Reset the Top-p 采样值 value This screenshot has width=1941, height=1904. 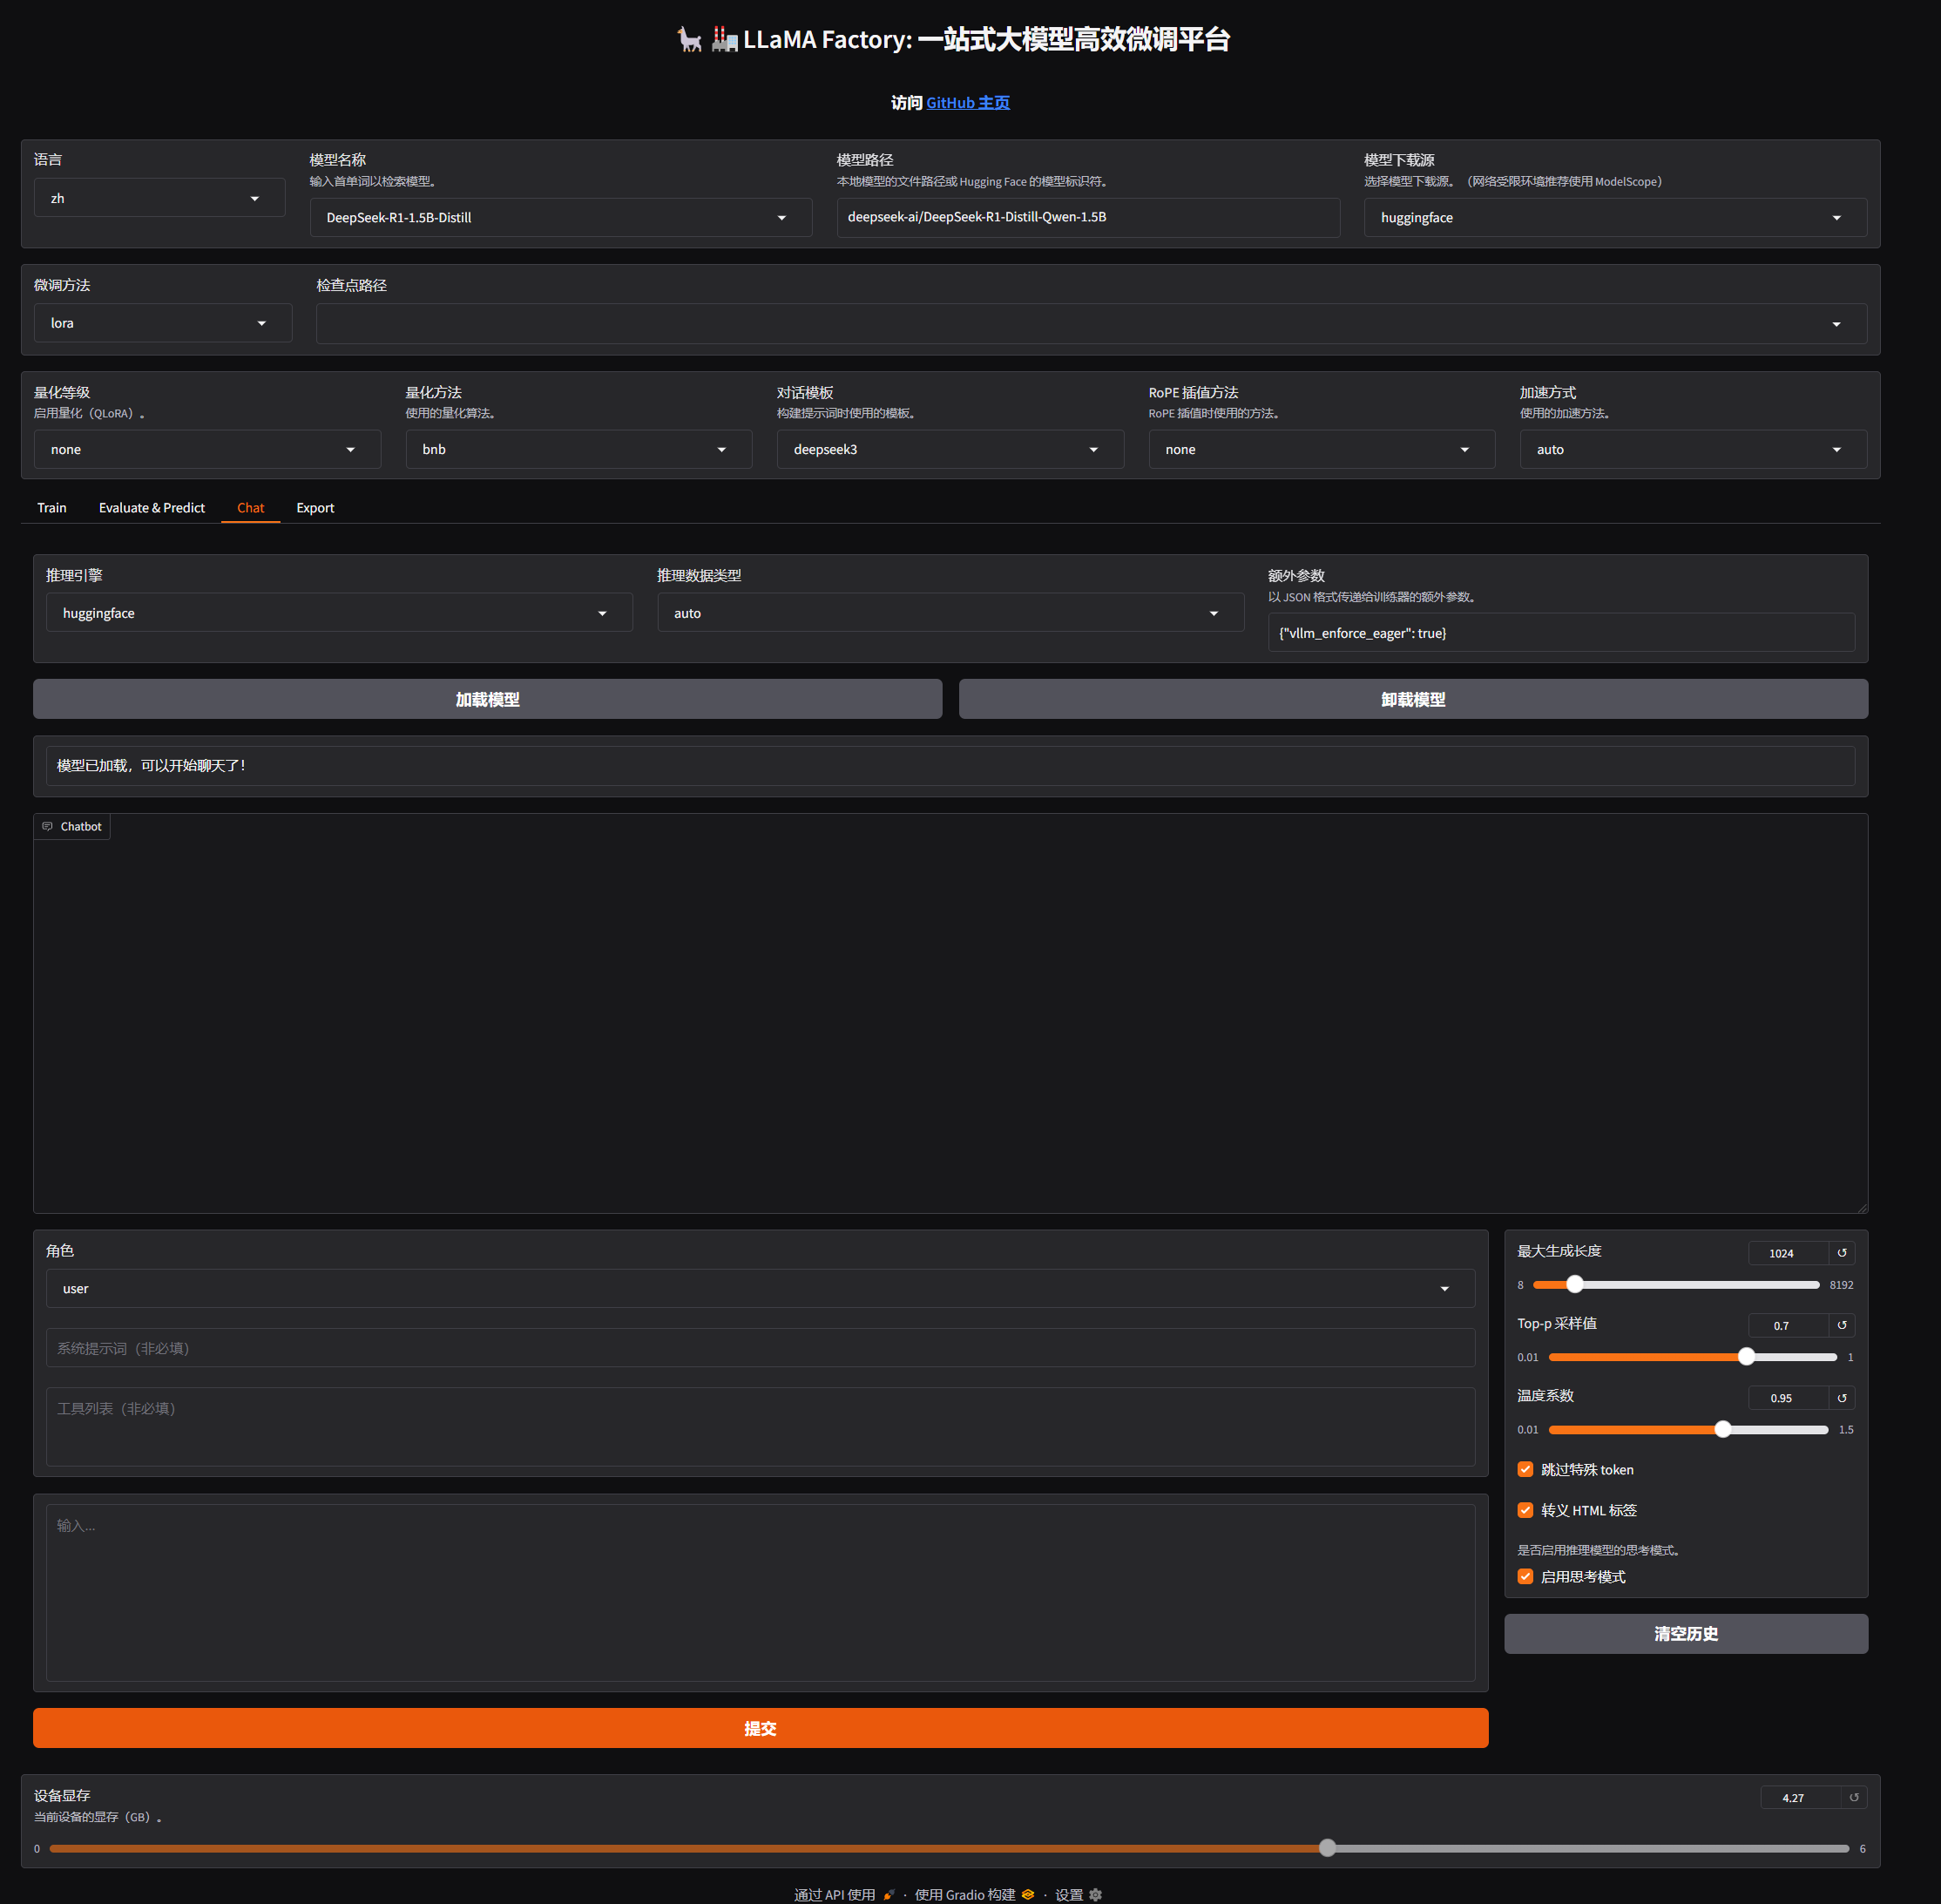pyautogui.click(x=1841, y=1325)
